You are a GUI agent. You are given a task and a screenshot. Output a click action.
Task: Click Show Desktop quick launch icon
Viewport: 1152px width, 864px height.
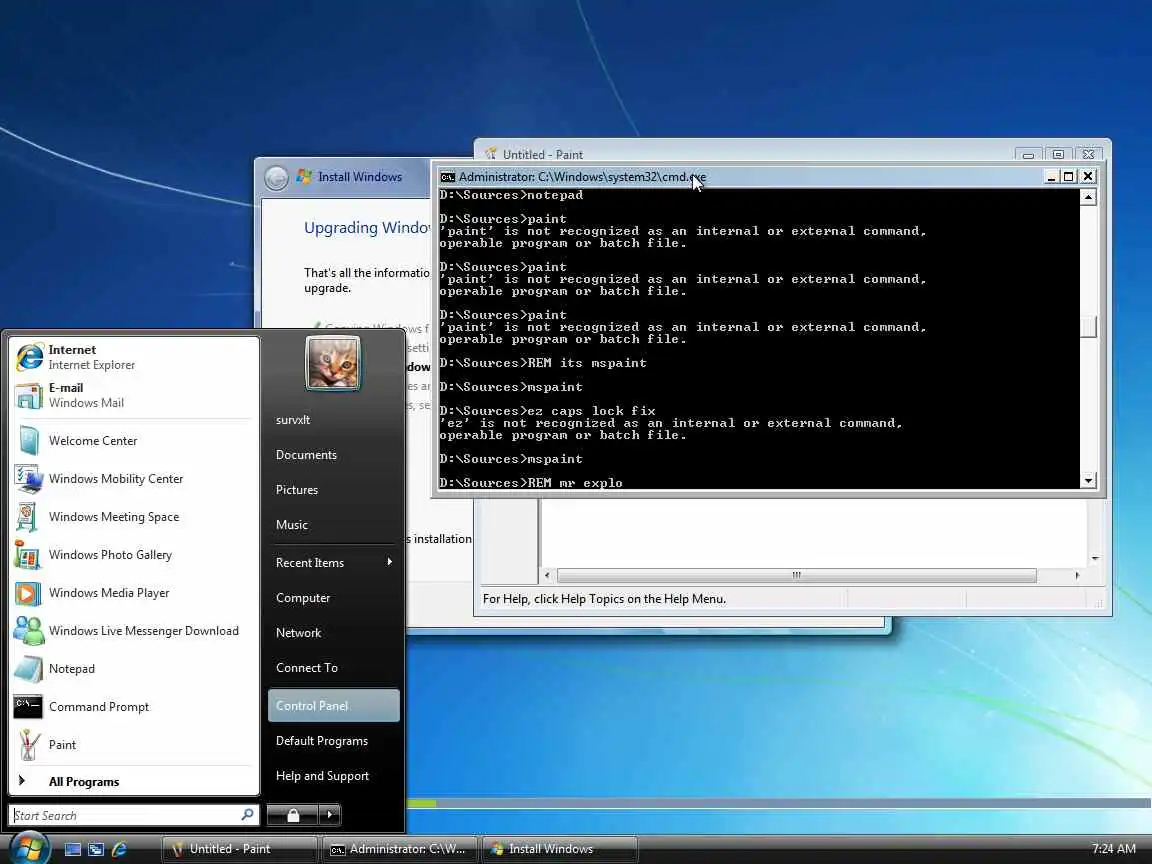[x=73, y=849]
